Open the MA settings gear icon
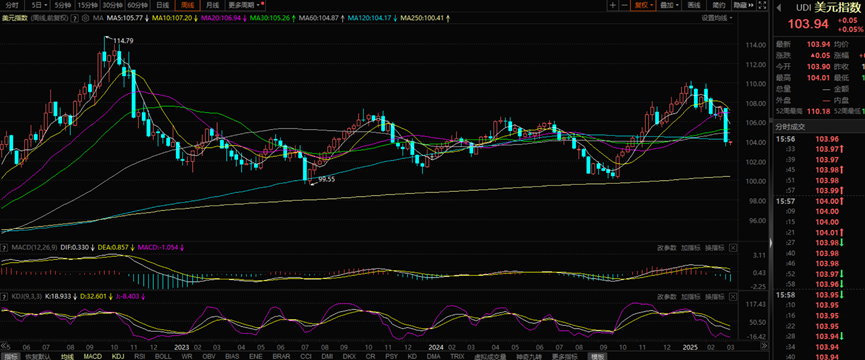The image size is (865, 360). click(86, 18)
